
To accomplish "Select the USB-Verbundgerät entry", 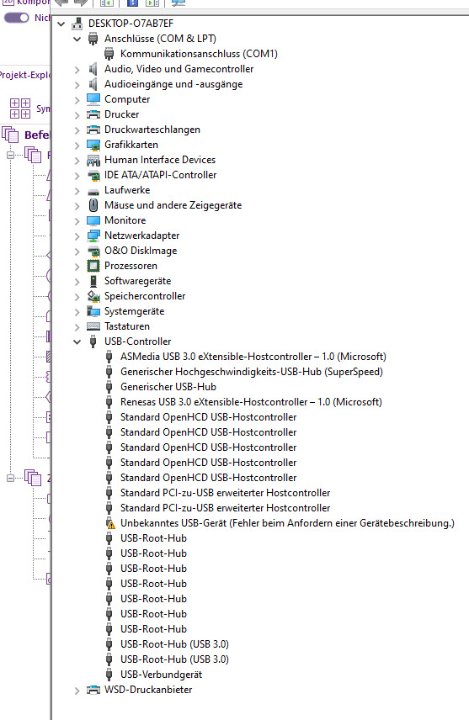I will (161, 675).
